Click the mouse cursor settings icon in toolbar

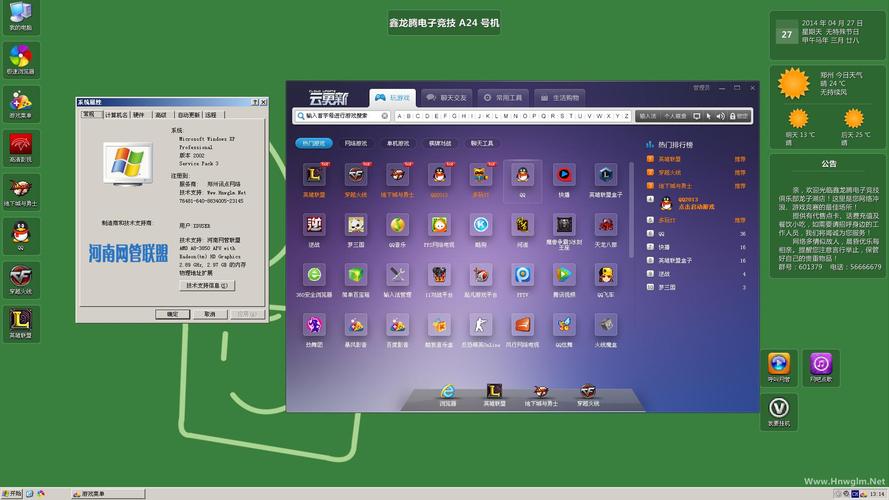pyautogui.click(x=708, y=116)
